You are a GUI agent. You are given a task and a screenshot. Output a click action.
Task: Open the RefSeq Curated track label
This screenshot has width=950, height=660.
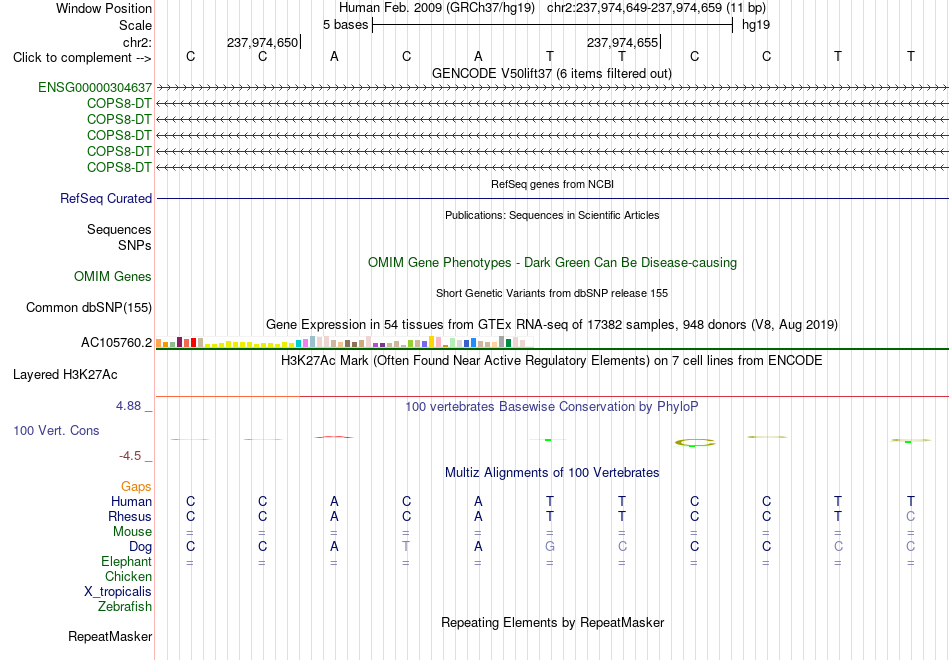coord(106,198)
